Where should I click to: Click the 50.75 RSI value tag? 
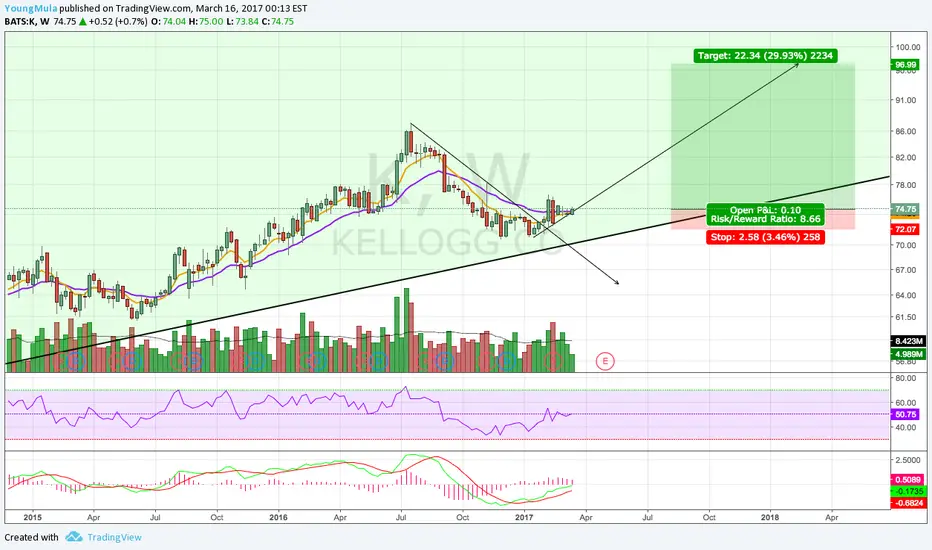905,414
